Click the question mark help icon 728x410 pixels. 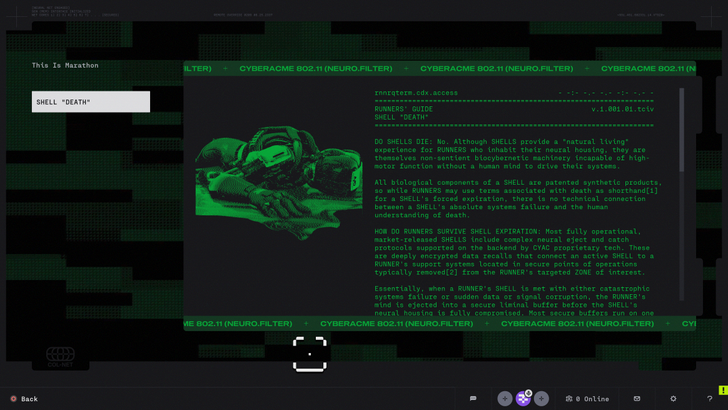709,398
